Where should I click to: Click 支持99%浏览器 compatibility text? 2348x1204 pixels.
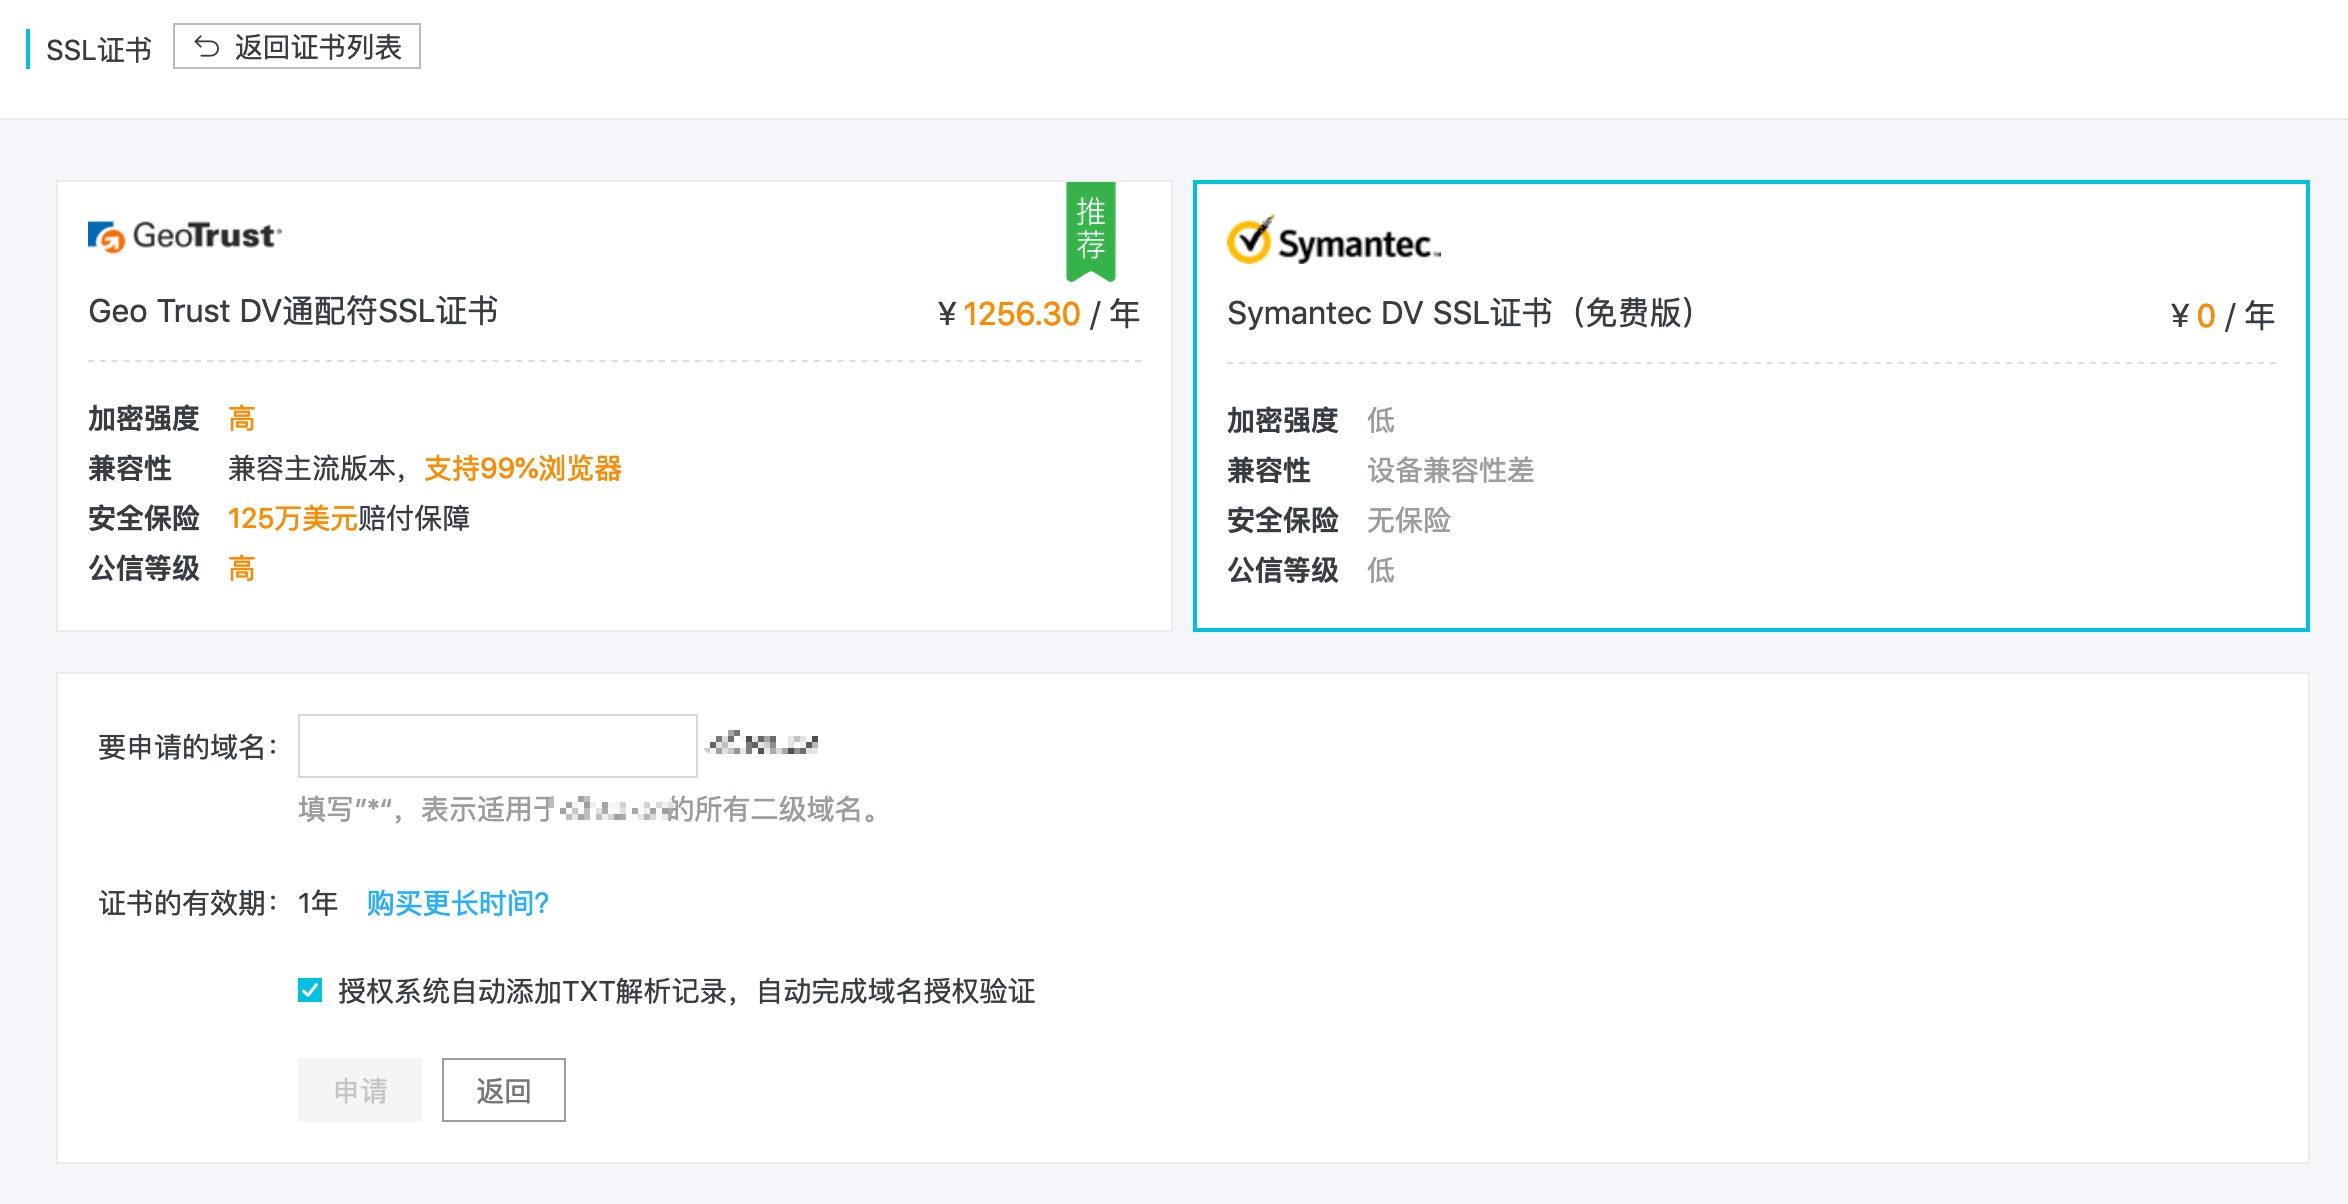click(523, 468)
